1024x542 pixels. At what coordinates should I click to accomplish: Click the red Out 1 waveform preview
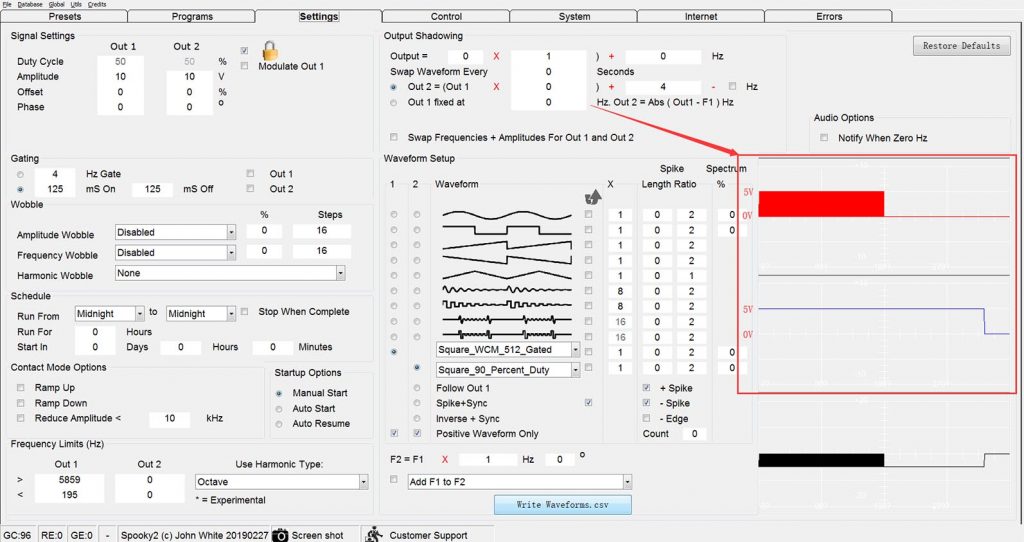(x=822, y=203)
